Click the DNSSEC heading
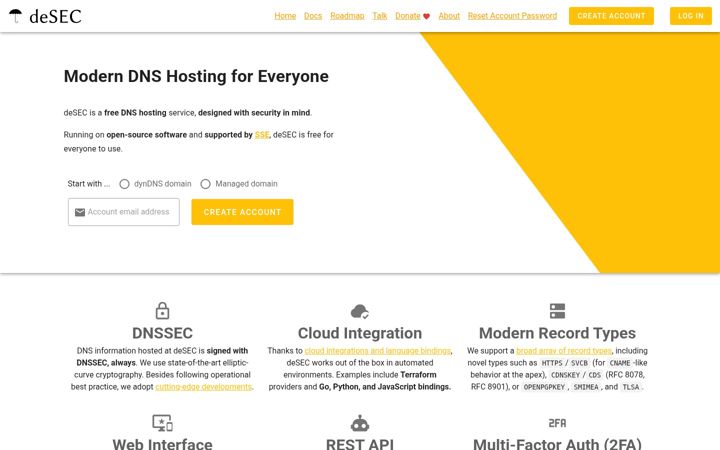 [x=162, y=333]
